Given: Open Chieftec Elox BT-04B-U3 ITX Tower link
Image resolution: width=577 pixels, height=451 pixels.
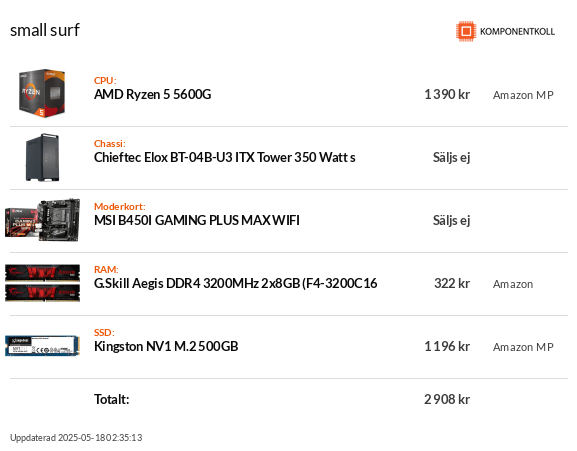Looking at the screenshot, I should coord(224,157).
